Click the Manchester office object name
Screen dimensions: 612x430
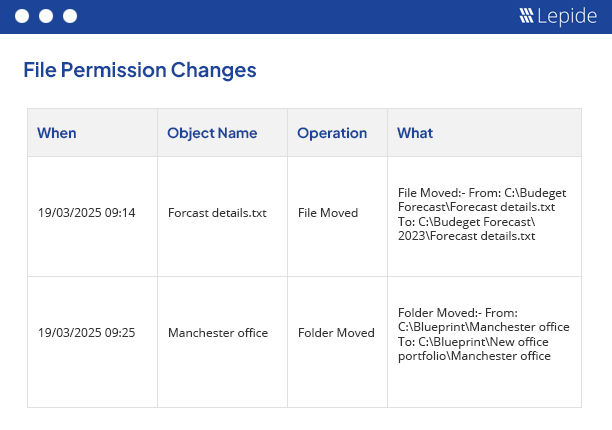click(218, 332)
